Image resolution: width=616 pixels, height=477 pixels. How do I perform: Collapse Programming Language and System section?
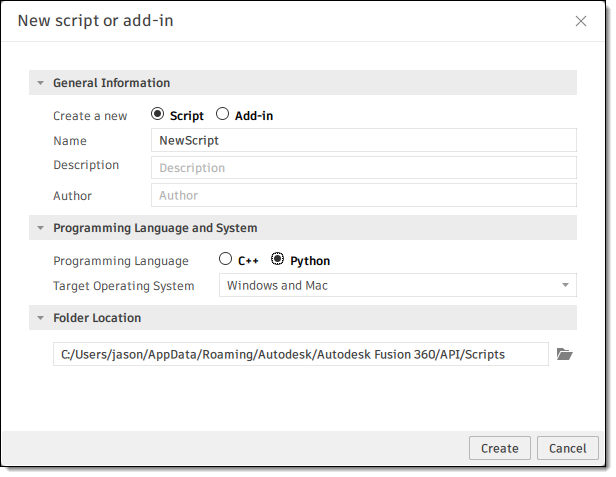coord(41,228)
